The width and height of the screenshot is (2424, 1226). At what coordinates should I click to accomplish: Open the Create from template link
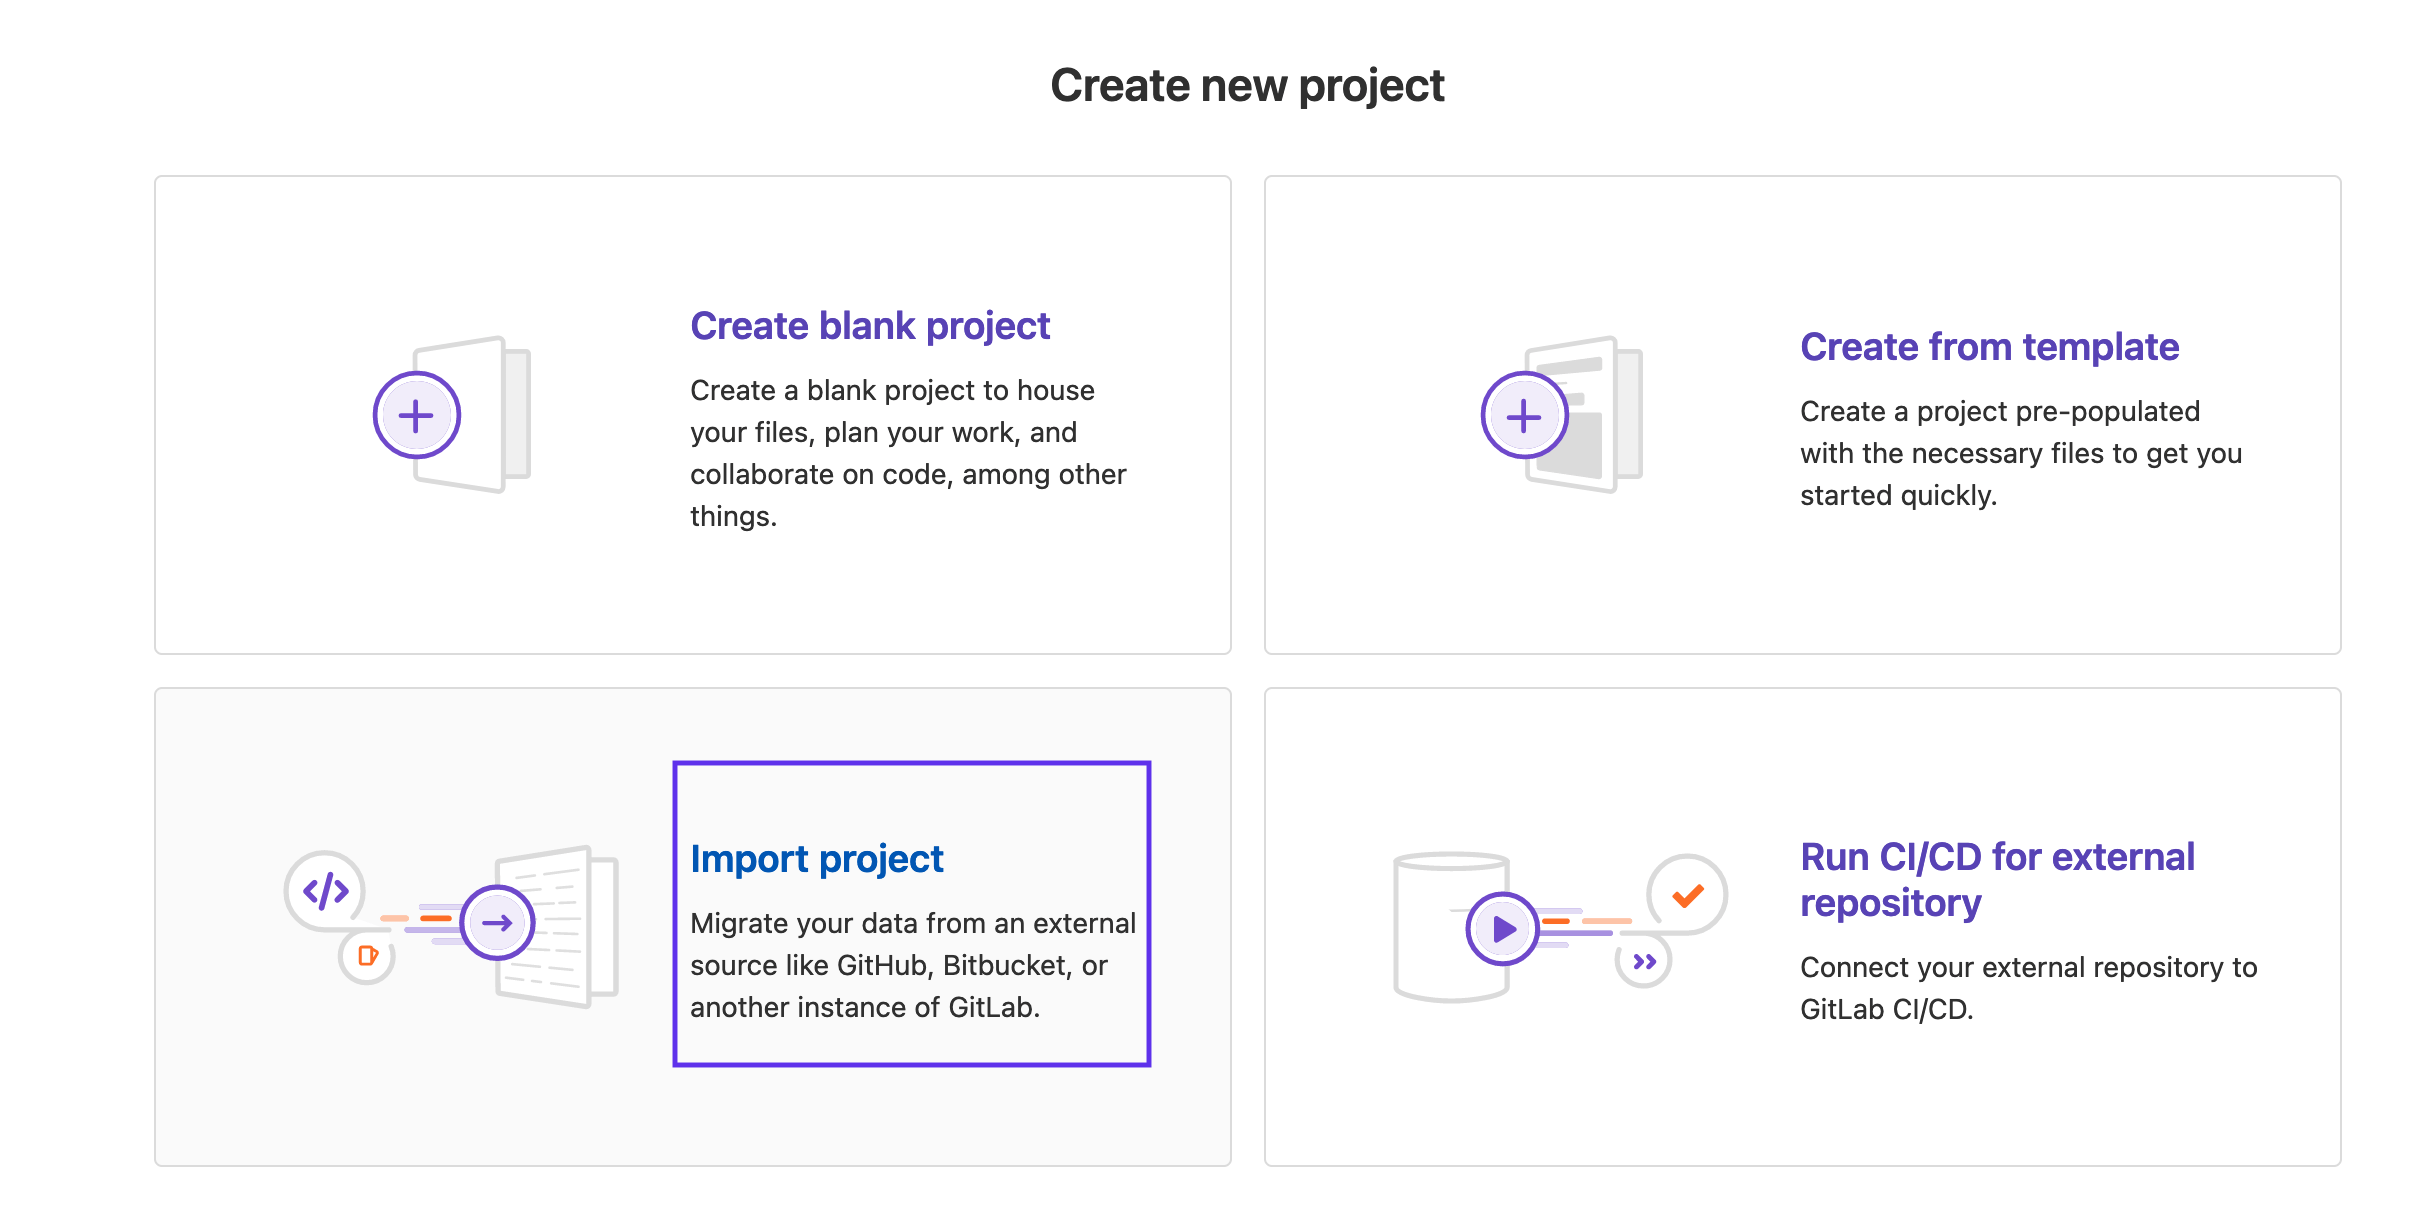[1988, 347]
